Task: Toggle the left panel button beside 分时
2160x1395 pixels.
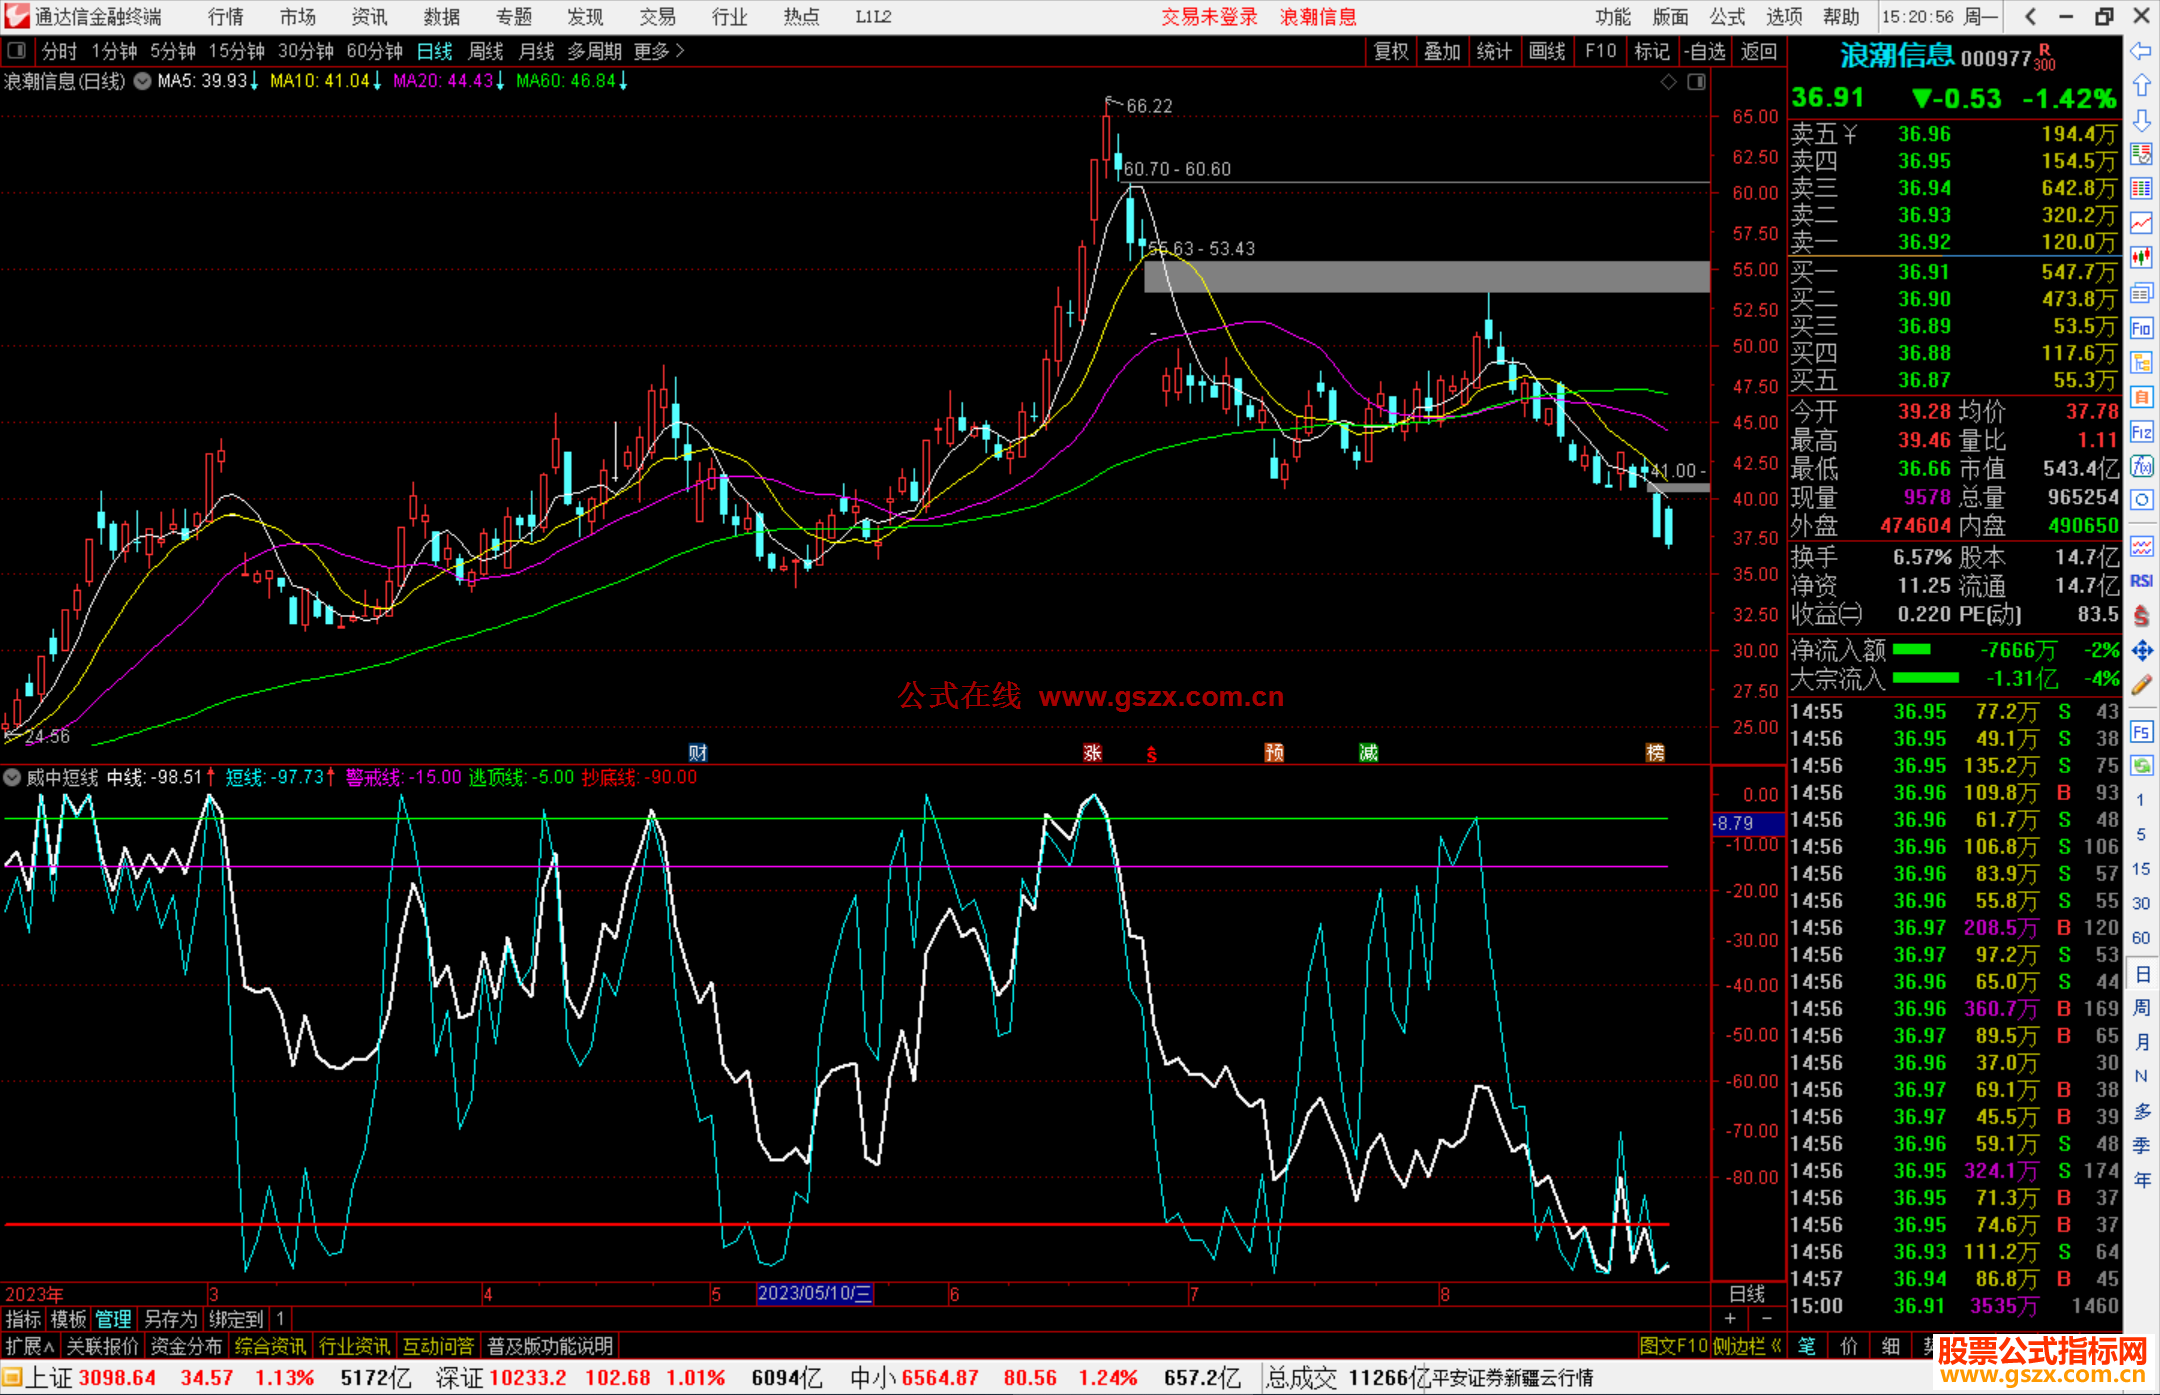Action: pos(17,50)
